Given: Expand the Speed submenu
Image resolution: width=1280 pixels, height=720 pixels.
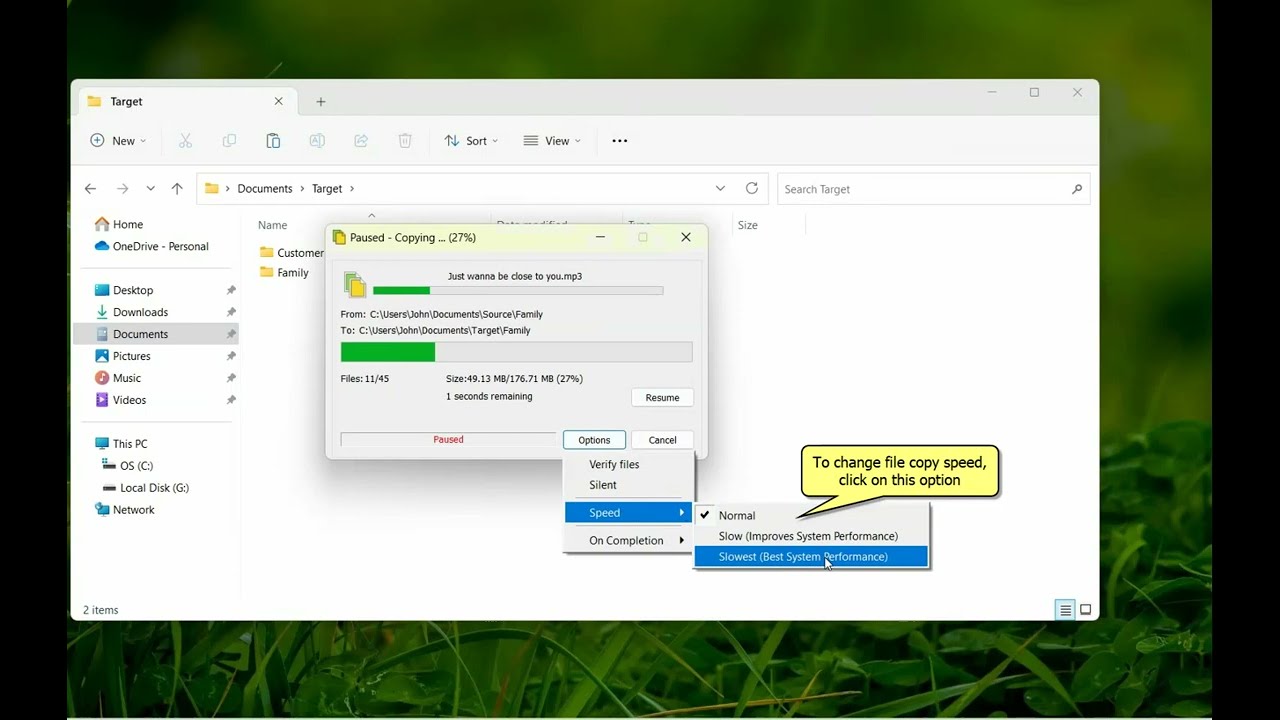Looking at the screenshot, I should [628, 513].
